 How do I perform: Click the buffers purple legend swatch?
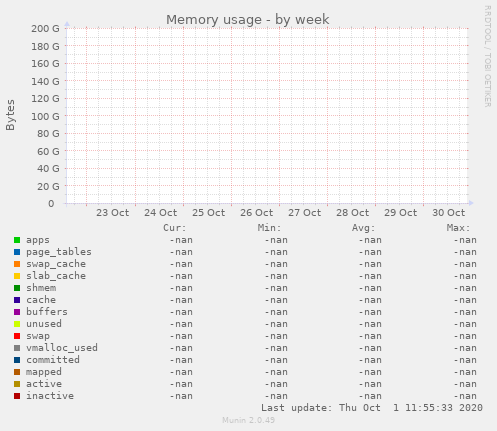(17, 312)
